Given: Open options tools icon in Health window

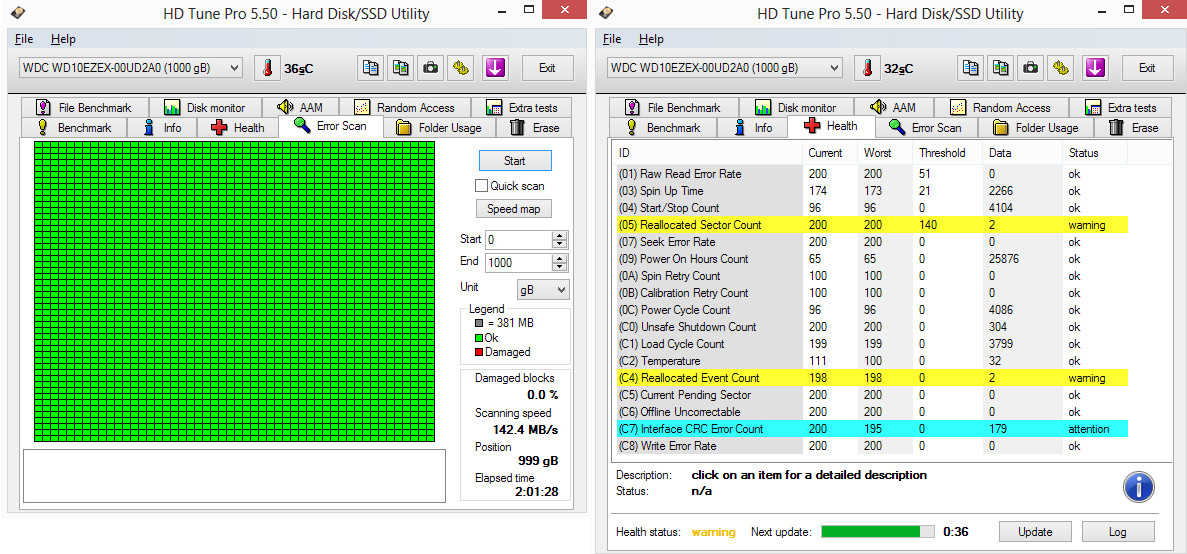Looking at the screenshot, I should pyautogui.click(x=1061, y=67).
